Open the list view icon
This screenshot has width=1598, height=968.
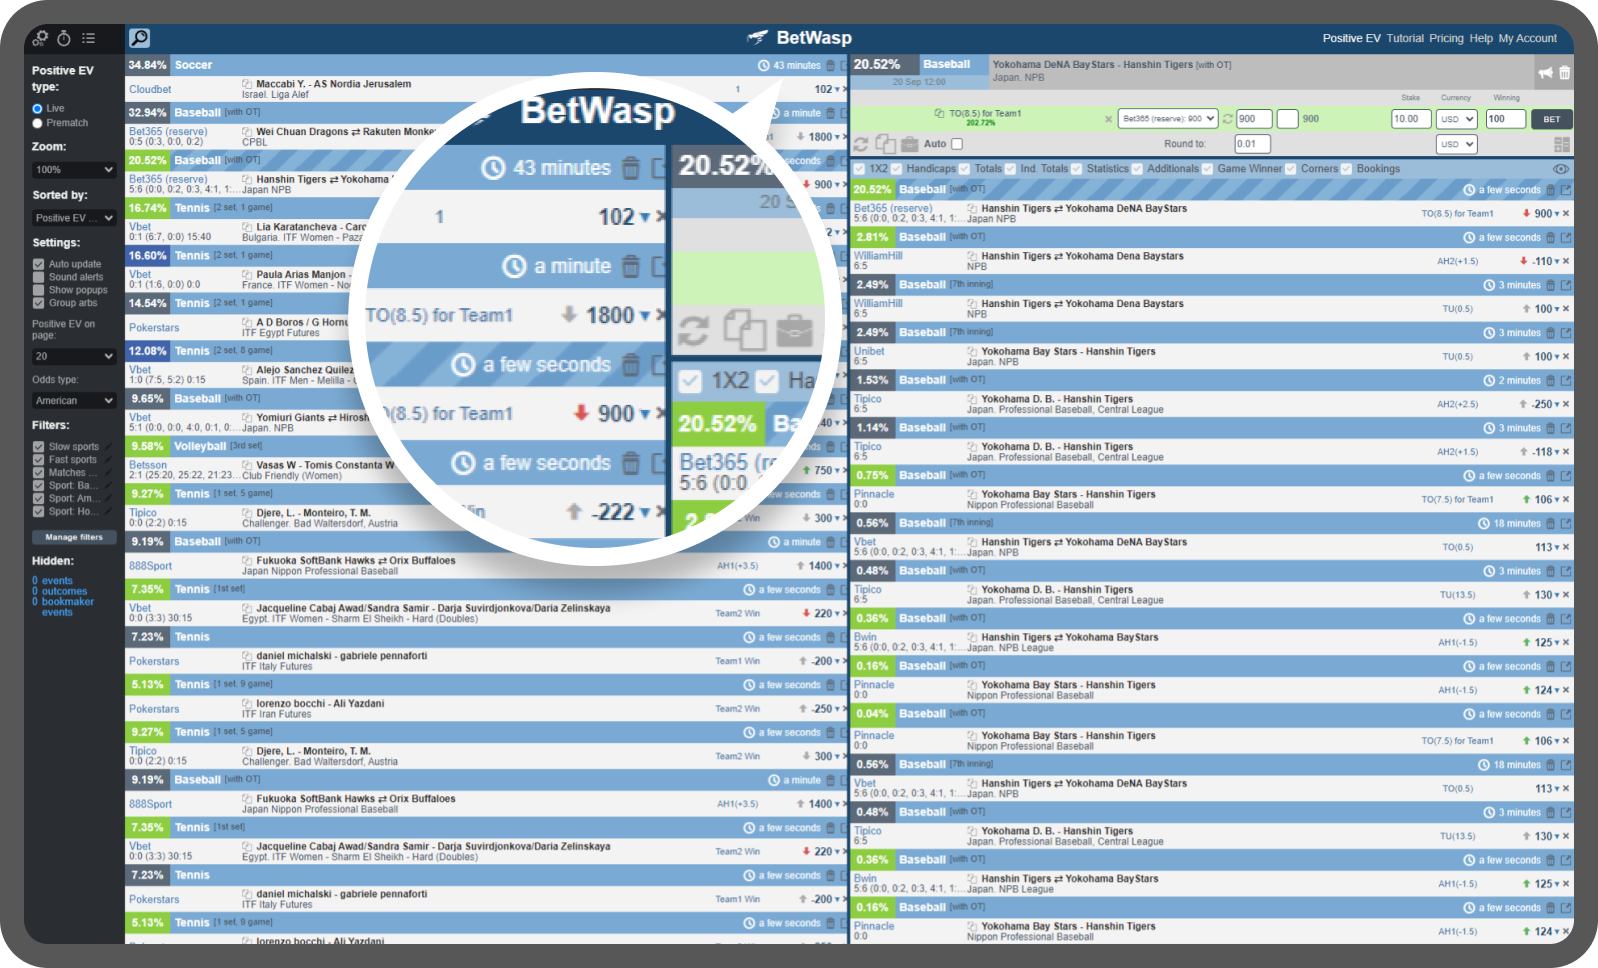coord(89,38)
